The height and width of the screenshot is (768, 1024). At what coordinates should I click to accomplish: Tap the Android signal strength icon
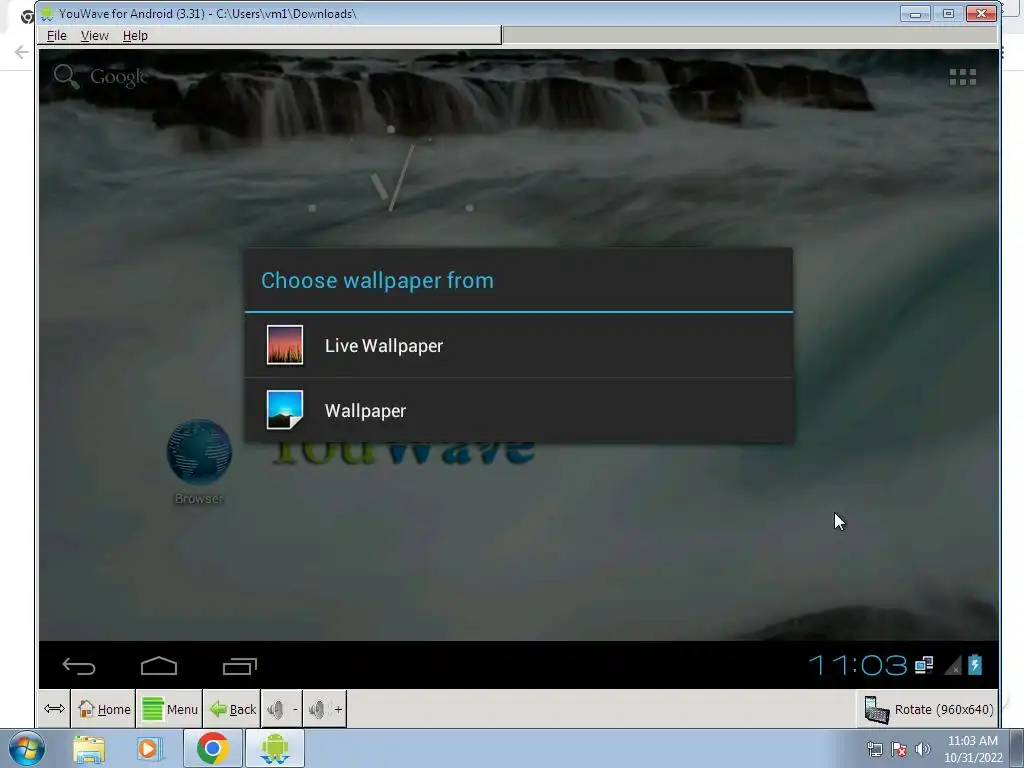(x=953, y=665)
